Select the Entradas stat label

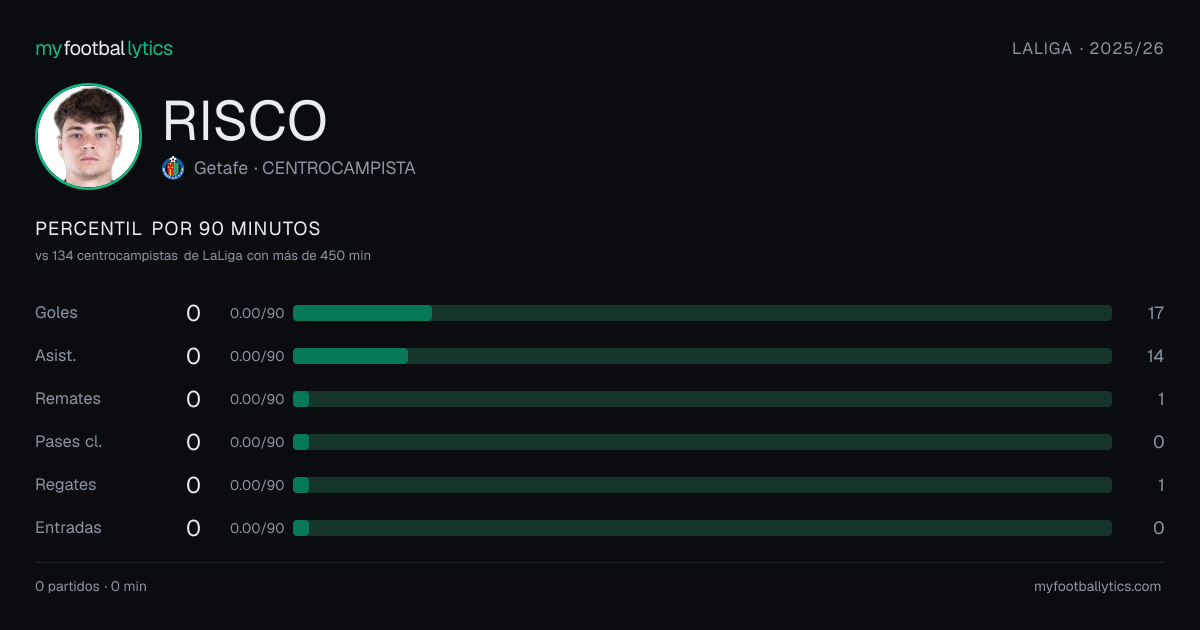click(68, 528)
